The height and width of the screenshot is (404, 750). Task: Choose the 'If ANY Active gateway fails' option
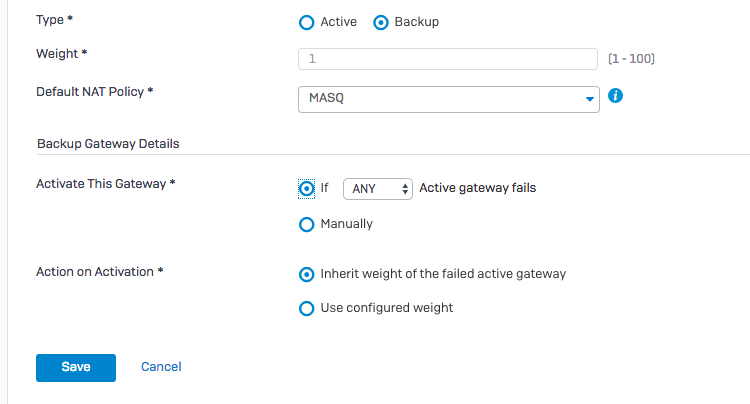pyautogui.click(x=307, y=189)
